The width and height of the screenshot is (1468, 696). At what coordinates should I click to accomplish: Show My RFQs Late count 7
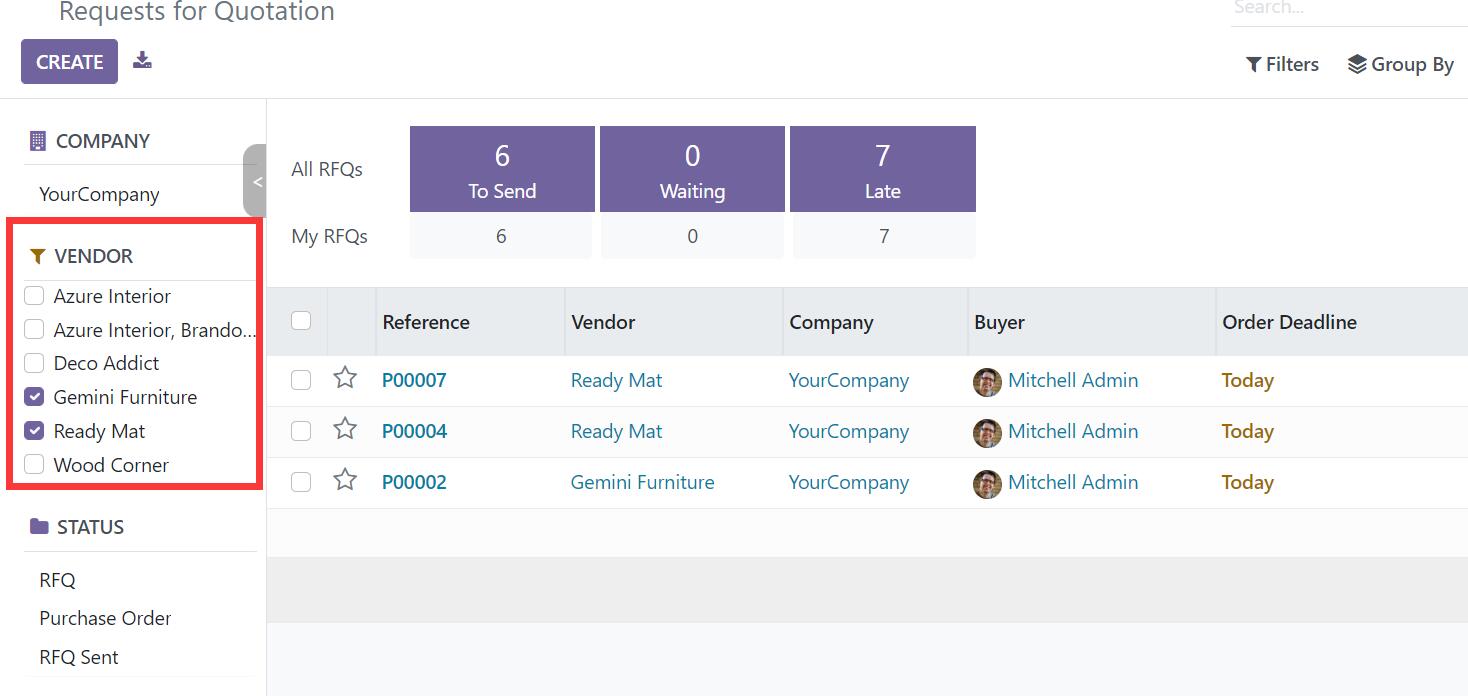coord(884,237)
